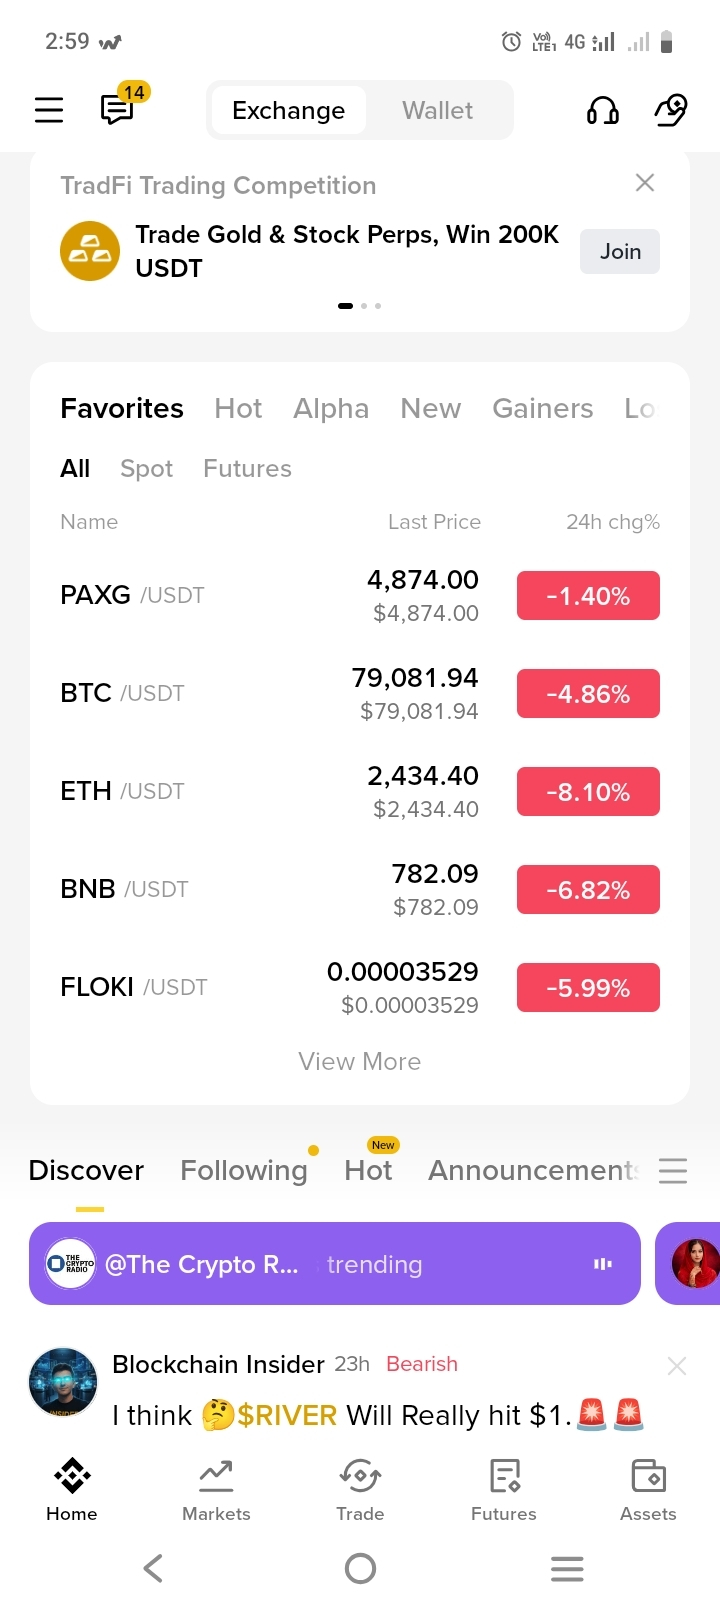Viewport: 720px width, 1608px height.
Task: Play The Crypto Radio trending audio bar
Action: click(x=335, y=1264)
